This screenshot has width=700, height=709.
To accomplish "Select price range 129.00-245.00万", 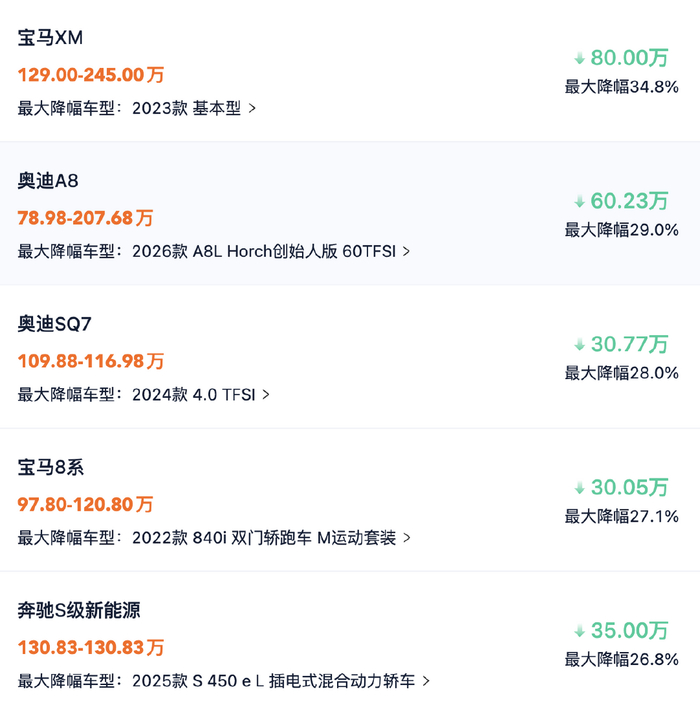I will pos(91,75).
